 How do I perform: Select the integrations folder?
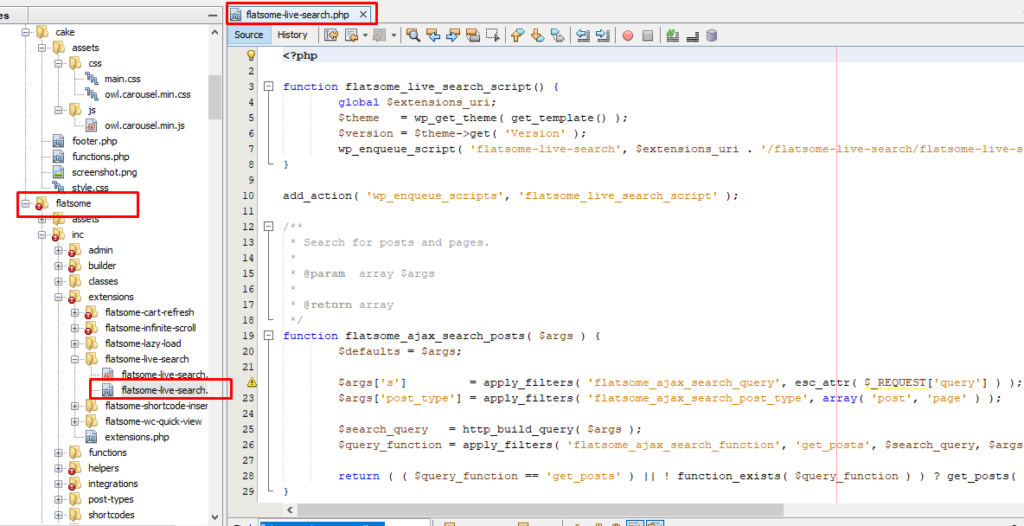click(x=113, y=484)
